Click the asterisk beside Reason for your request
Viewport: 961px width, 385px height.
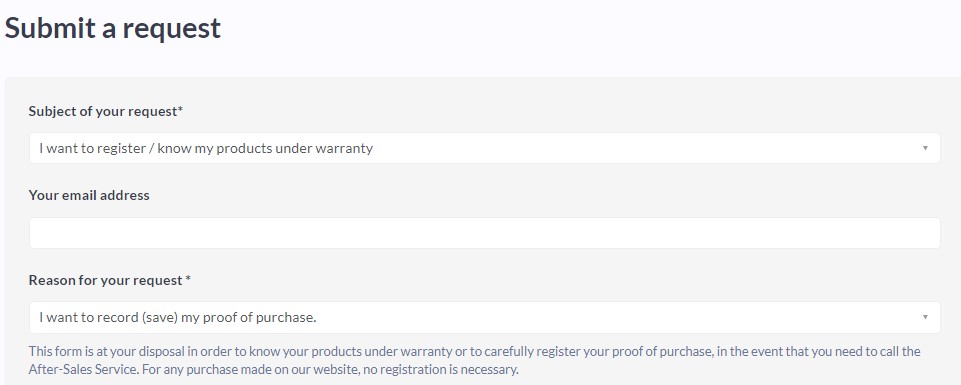[x=188, y=279]
